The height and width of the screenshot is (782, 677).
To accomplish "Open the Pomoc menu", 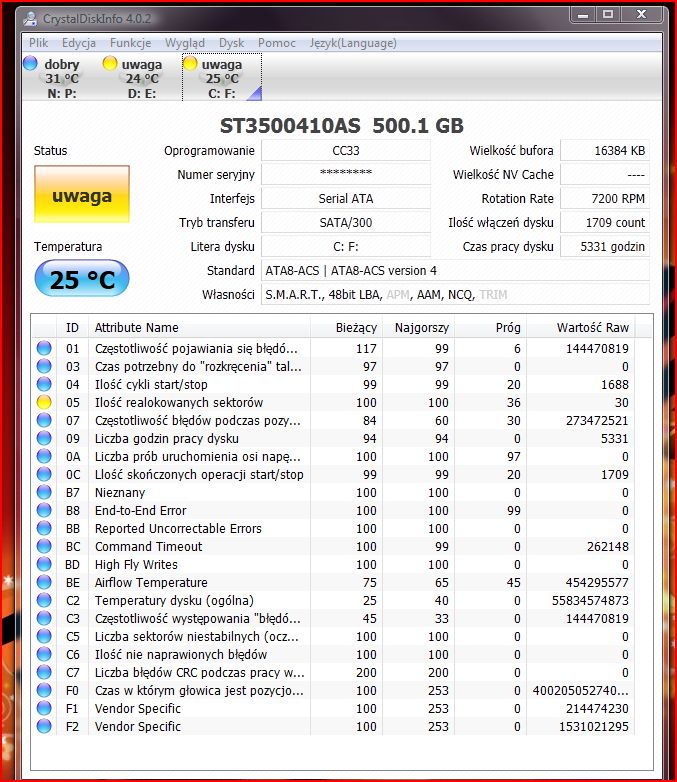I will pos(277,43).
